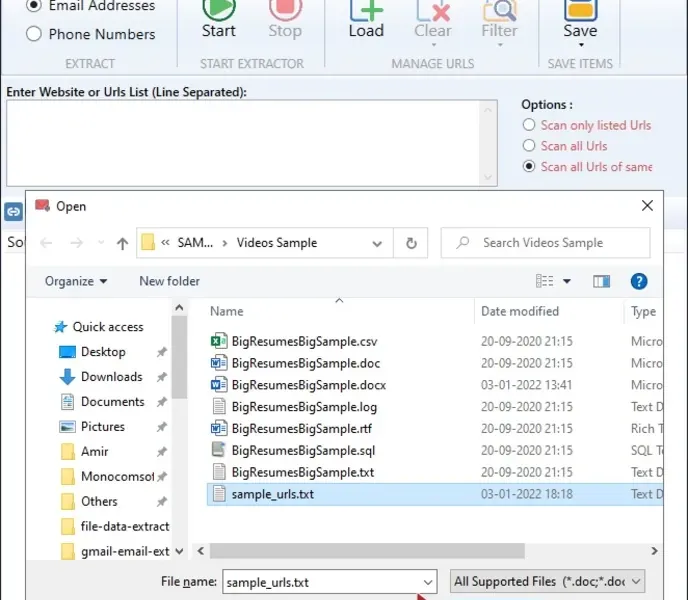Select the Phone Numbers radio option
688x600 pixels.
(34, 34)
